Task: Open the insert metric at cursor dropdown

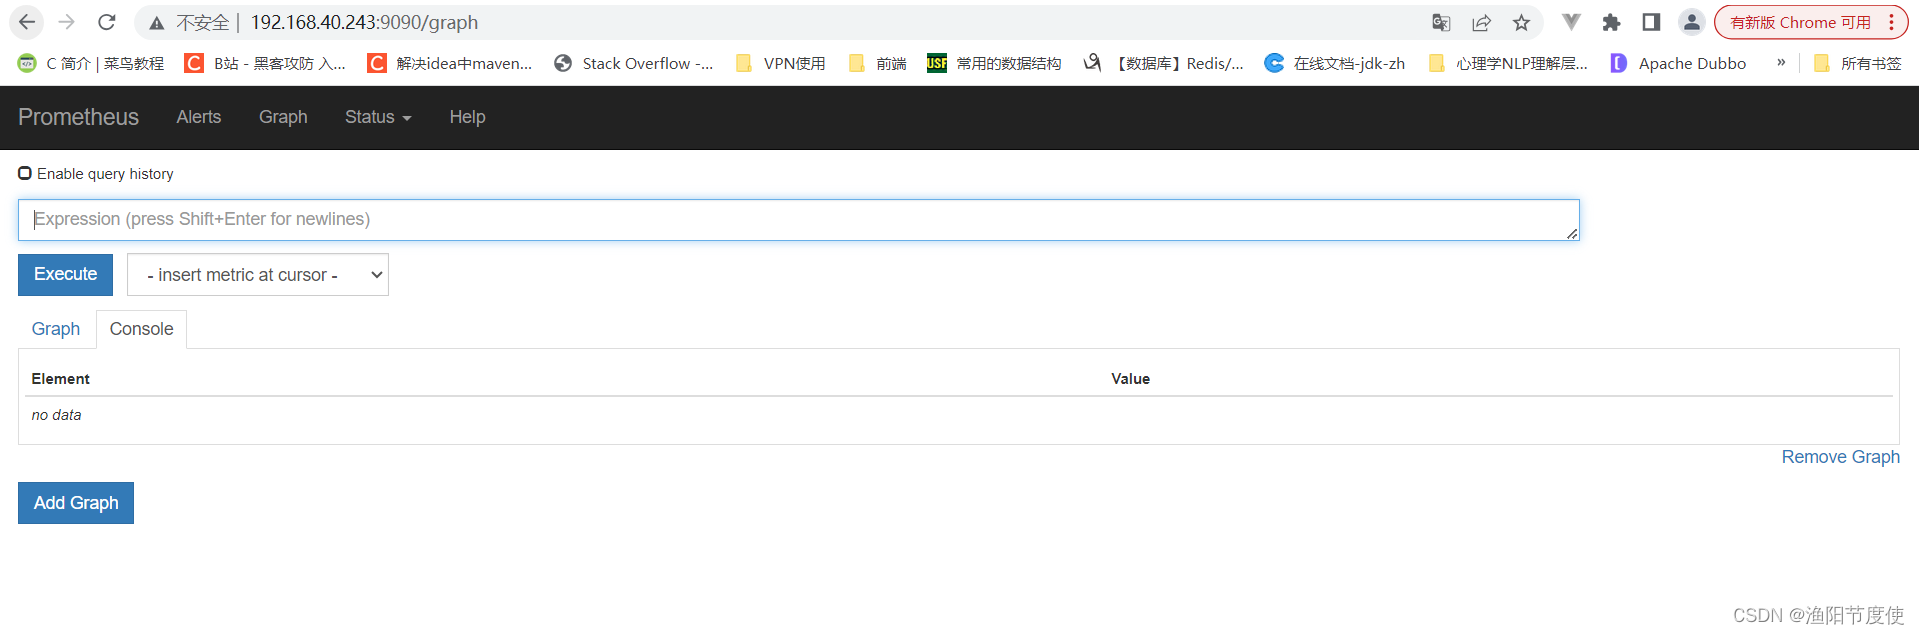Action: pos(258,275)
